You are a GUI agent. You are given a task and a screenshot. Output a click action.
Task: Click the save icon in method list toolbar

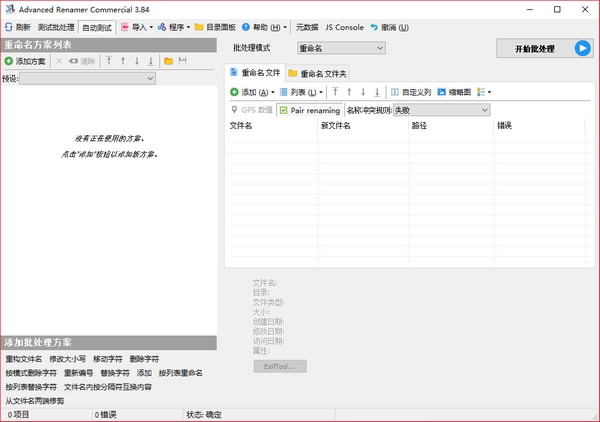coord(182,61)
